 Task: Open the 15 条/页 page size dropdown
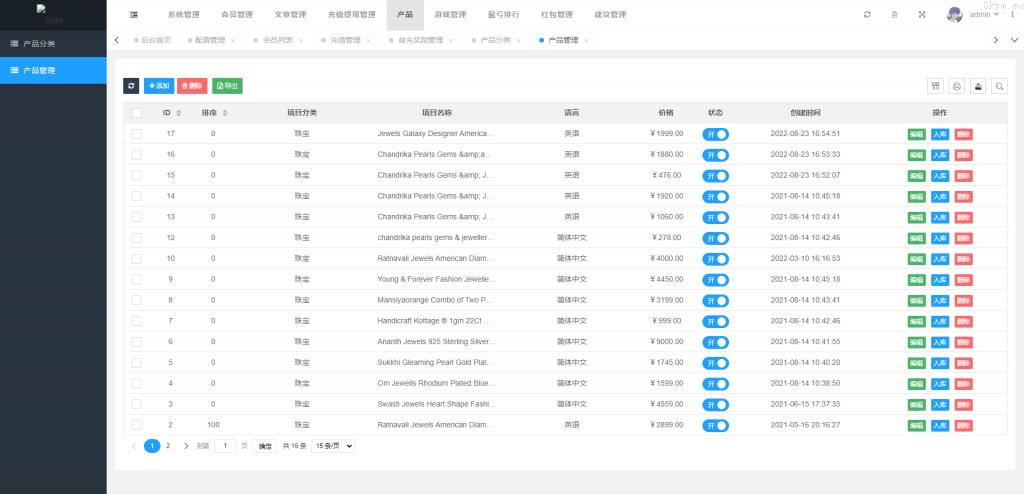[x=333, y=446]
